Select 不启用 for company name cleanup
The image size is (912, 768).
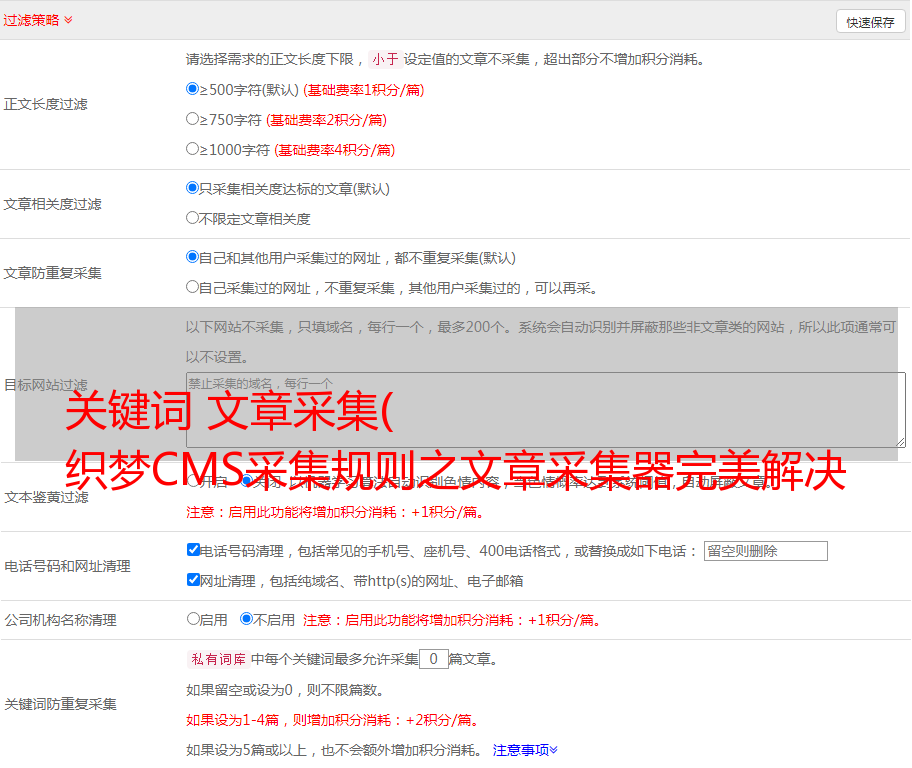[x=246, y=619]
